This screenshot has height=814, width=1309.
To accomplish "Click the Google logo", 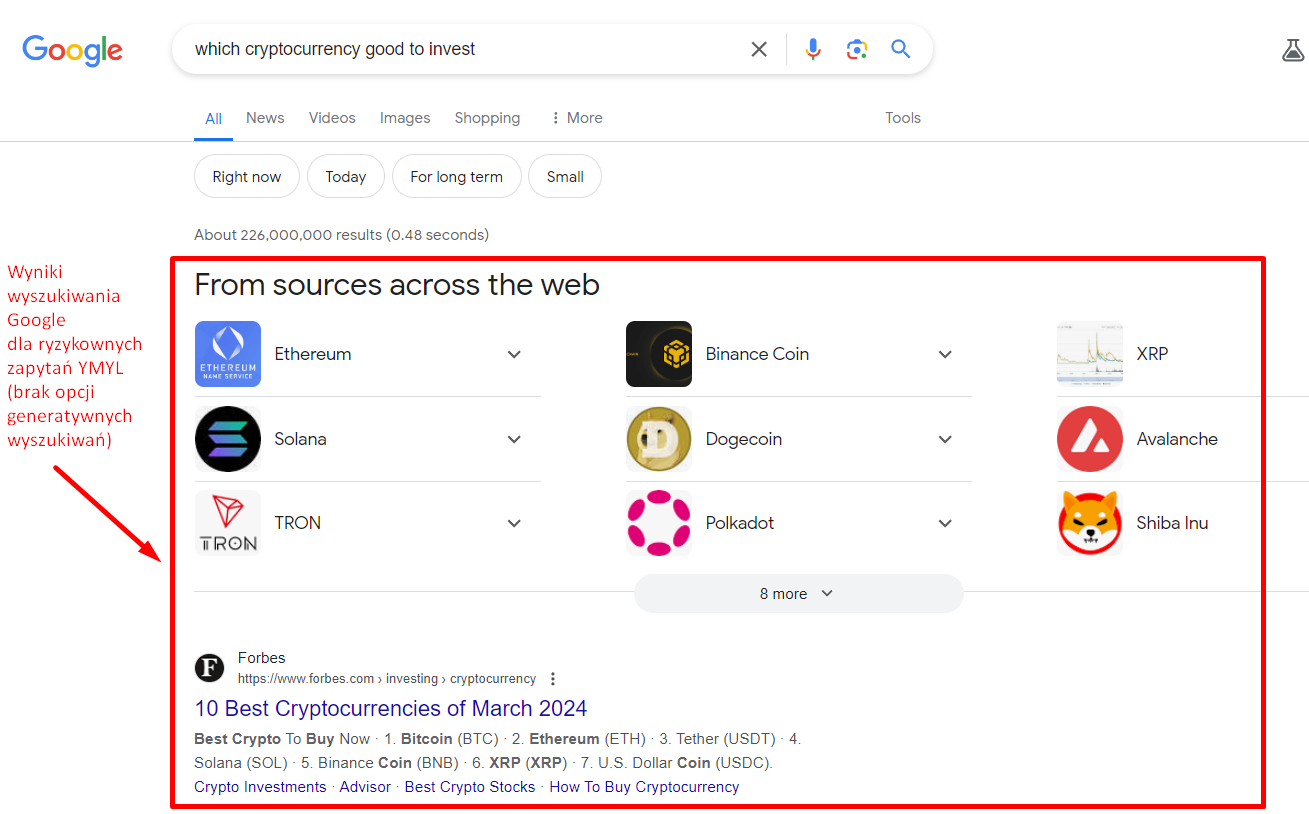I will click(x=73, y=50).
